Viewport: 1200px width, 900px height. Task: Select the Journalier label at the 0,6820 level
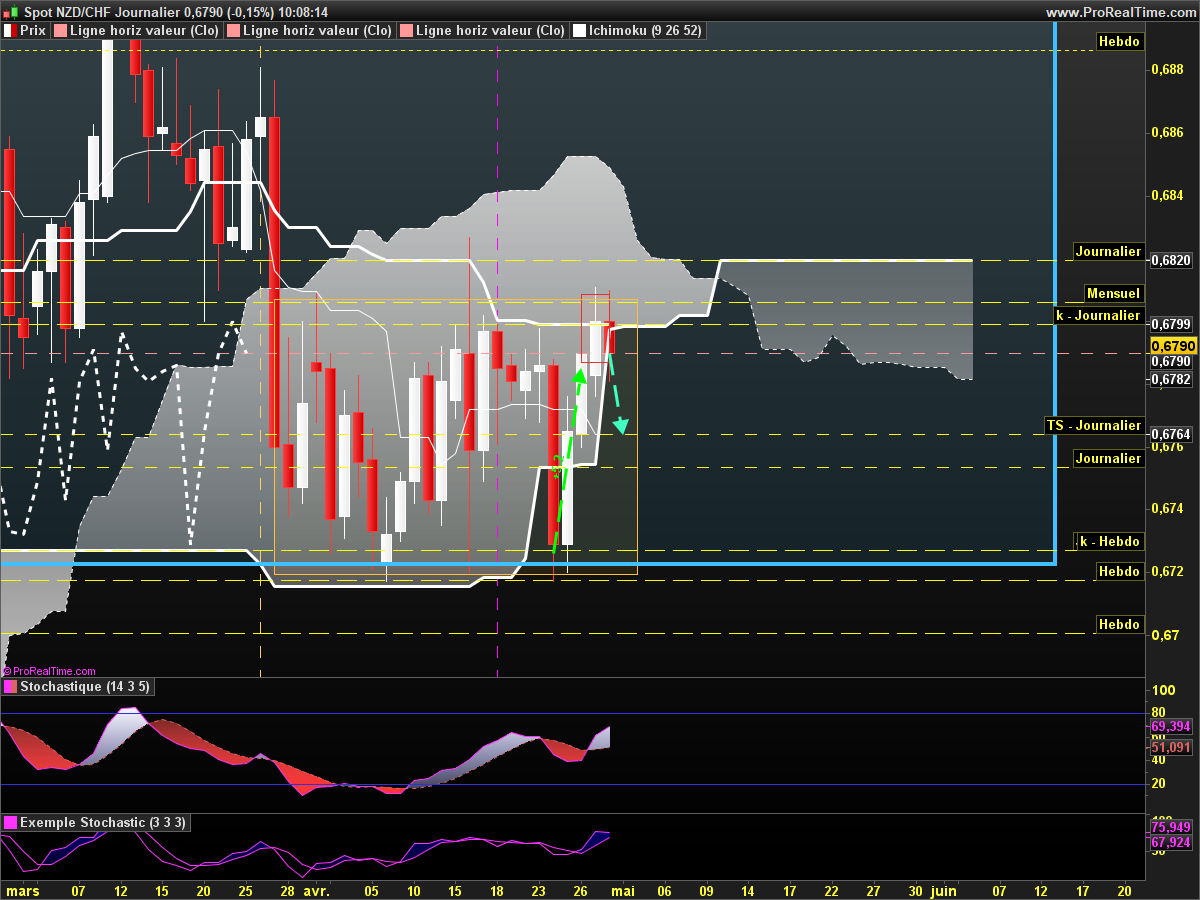[1108, 252]
